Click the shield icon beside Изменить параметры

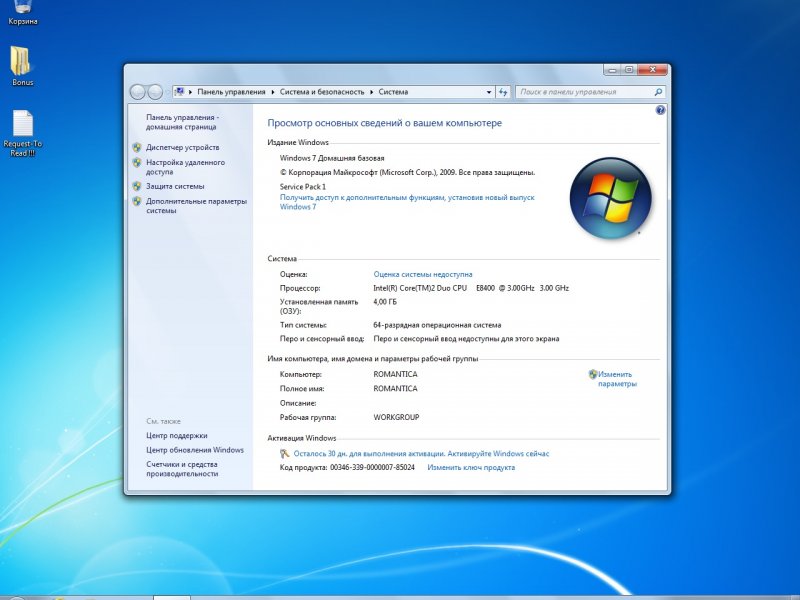point(592,374)
